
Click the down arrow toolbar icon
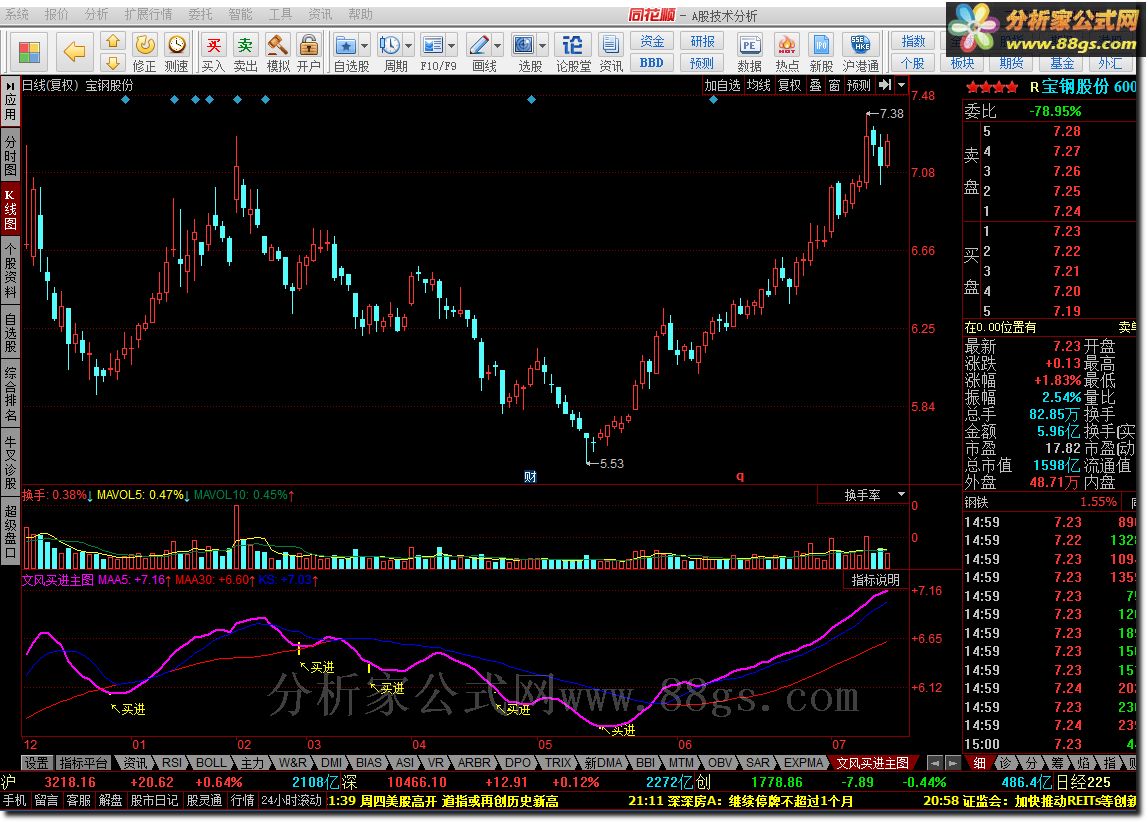pyautogui.click(x=113, y=62)
